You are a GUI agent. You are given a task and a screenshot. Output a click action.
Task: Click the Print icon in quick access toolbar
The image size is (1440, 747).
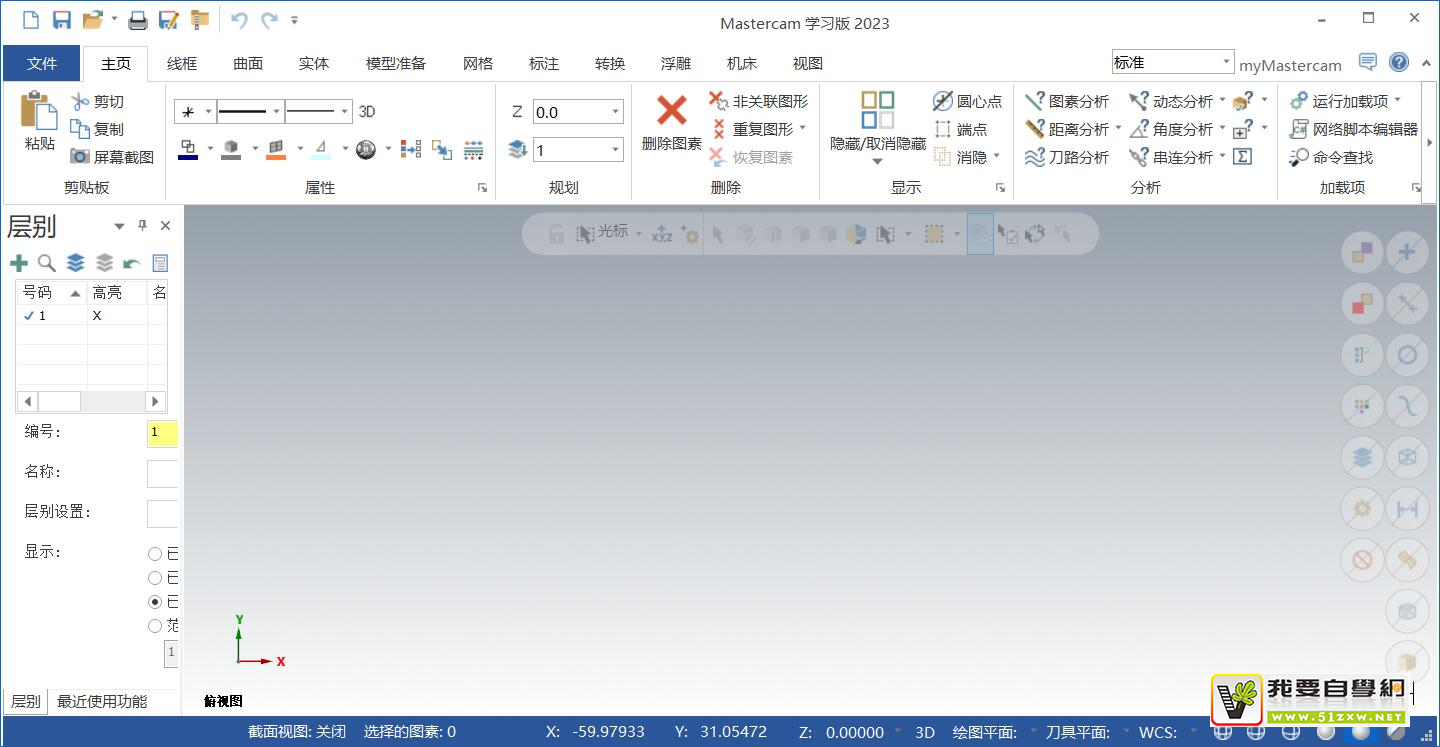point(138,20)
